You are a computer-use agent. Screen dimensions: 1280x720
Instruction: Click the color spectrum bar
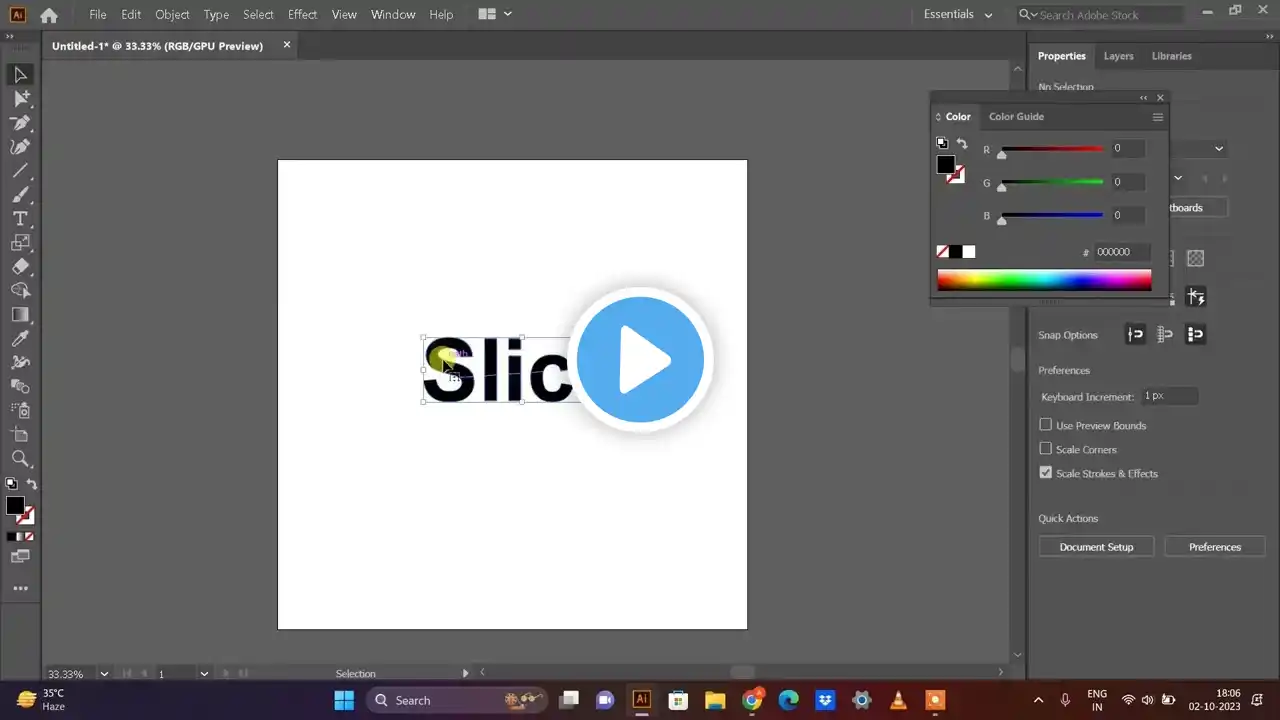[x=1044, y=280]
